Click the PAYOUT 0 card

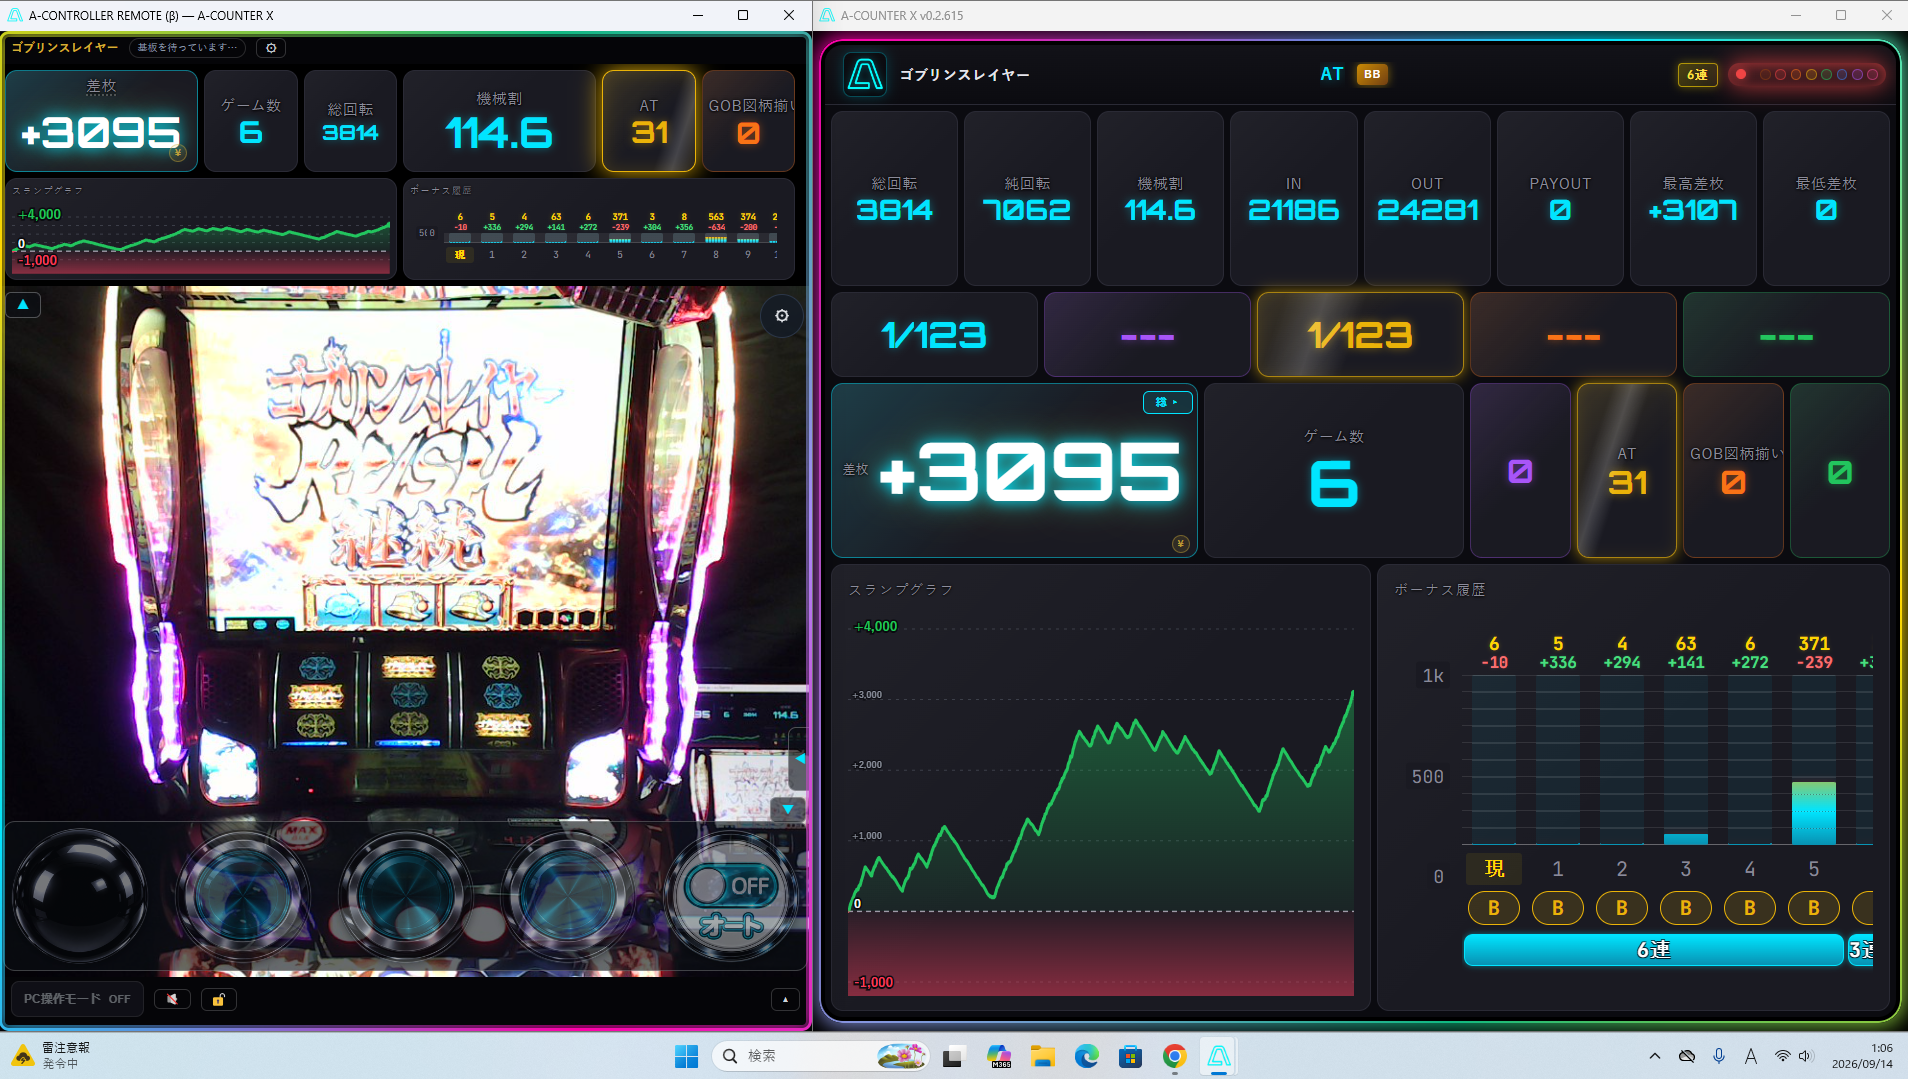(1560, 198)
